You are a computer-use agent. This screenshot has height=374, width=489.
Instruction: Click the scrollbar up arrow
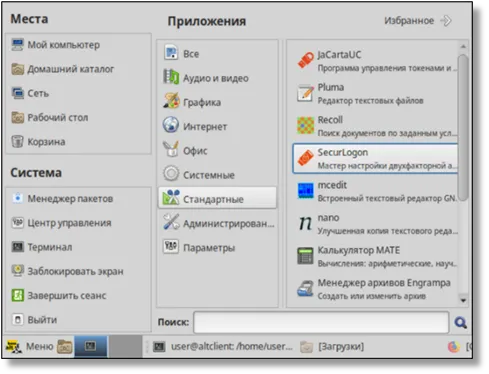463,46
